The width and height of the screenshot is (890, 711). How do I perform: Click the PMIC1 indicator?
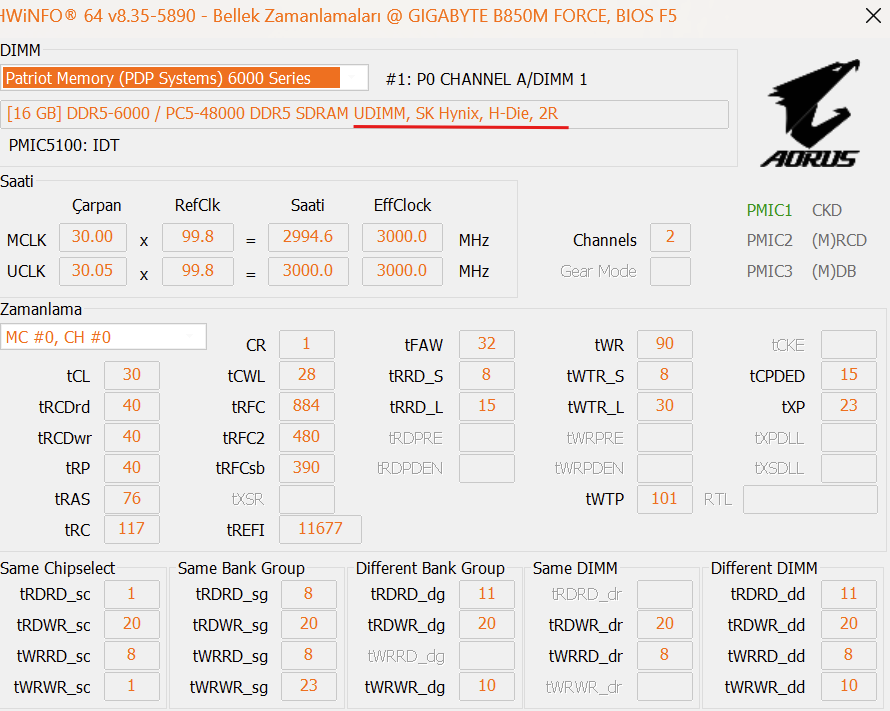point(769,211)
